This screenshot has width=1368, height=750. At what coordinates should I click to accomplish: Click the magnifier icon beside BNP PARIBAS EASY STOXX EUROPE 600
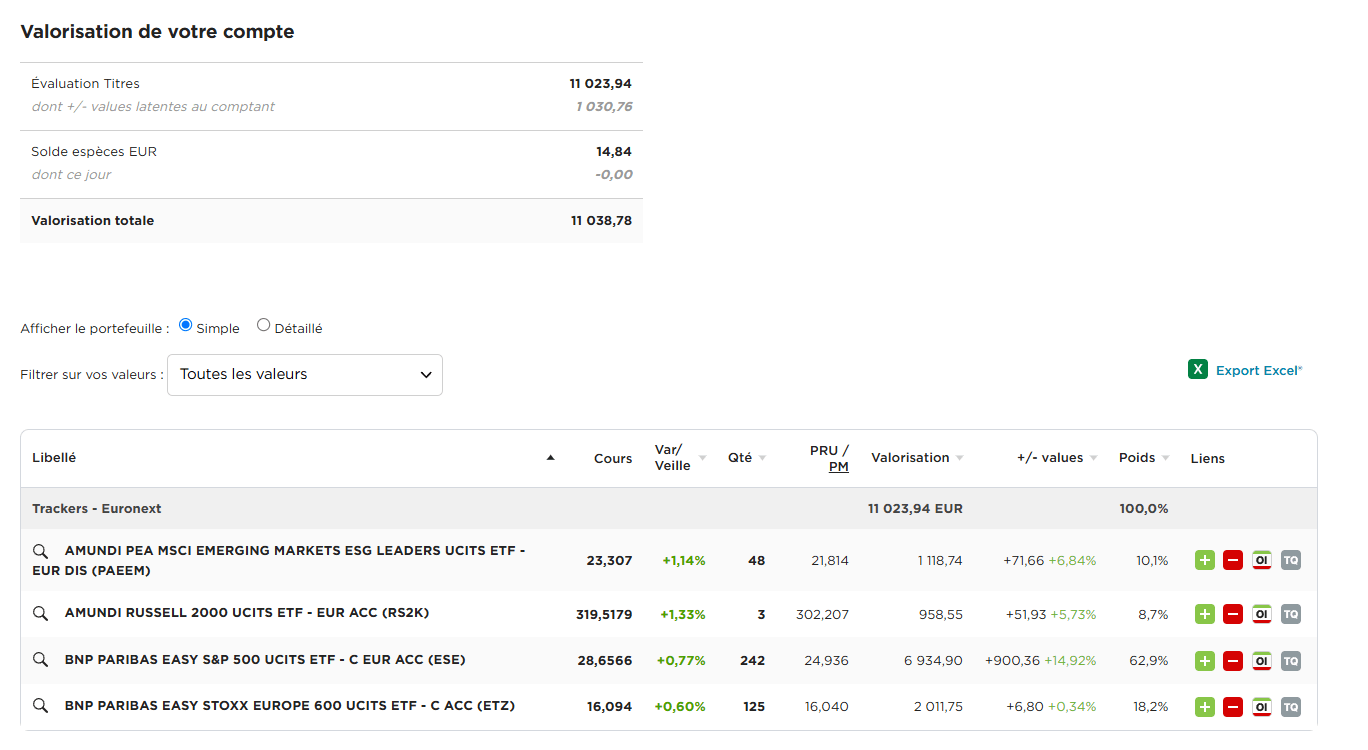tap(40, 706)
